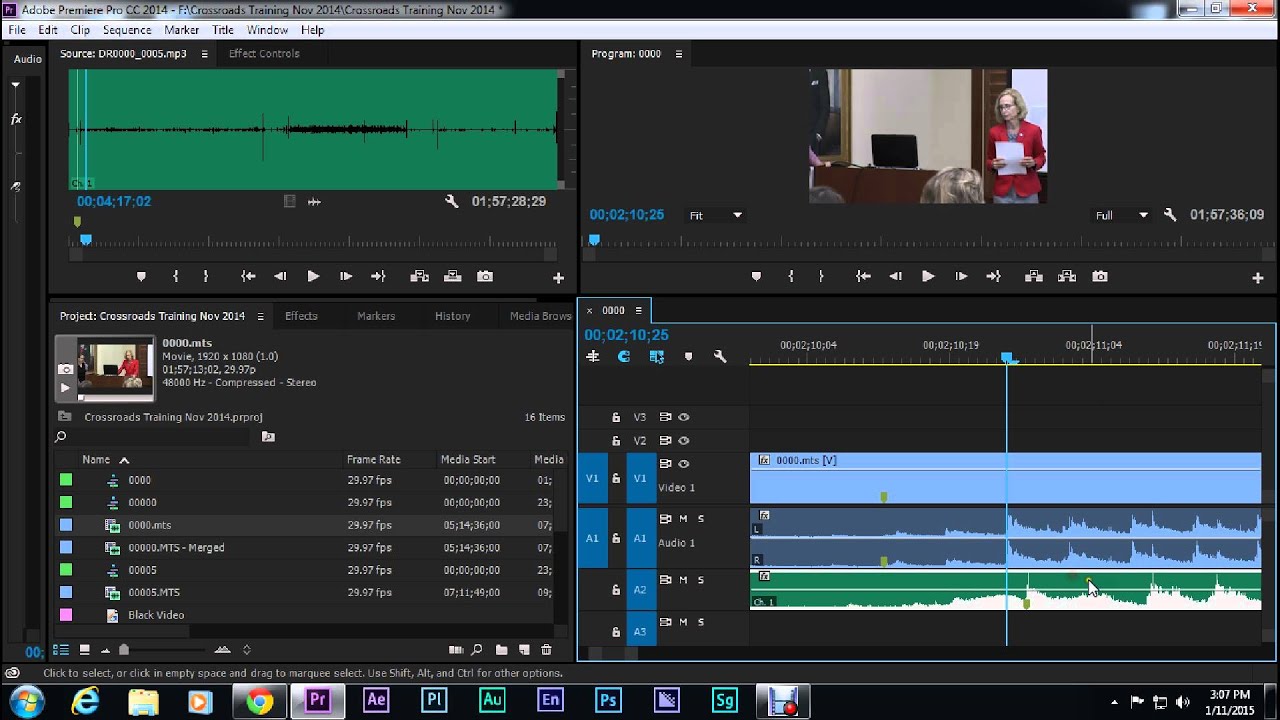Switch to the Markers tab
Image resolution: width=1280 pixels, height=720 pixels.
tap(376, 316)
